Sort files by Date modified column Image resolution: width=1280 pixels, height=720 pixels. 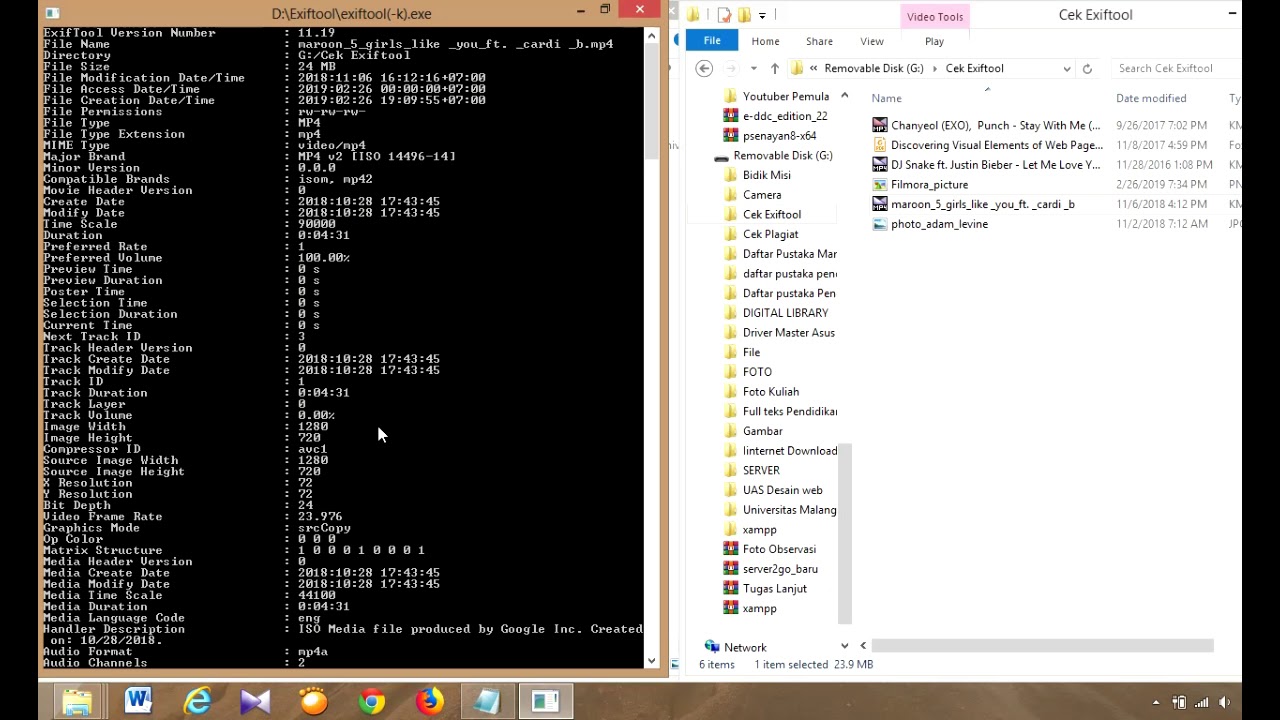(x=1151, y=98)
